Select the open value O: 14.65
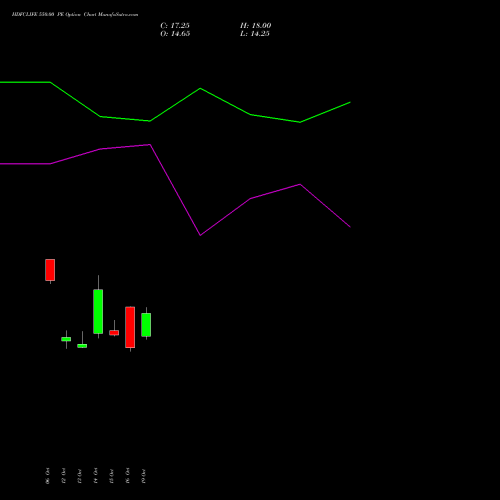 tap(175, 34)
